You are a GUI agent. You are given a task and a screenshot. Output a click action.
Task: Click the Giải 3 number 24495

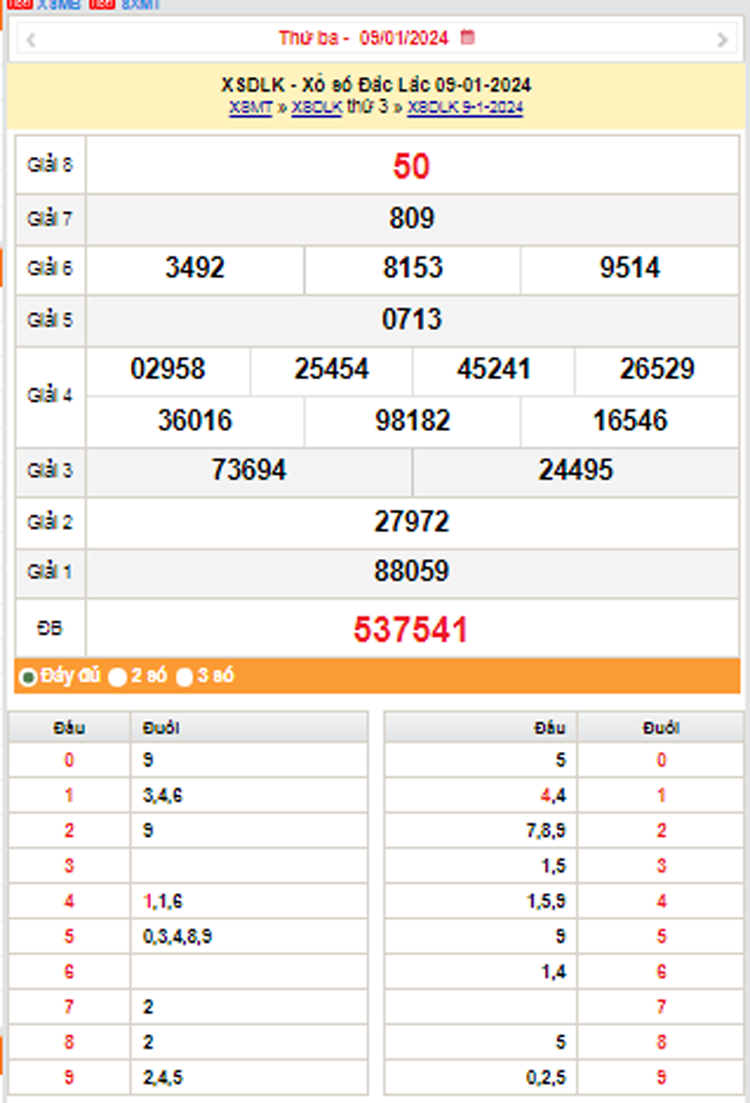point(576,470)
